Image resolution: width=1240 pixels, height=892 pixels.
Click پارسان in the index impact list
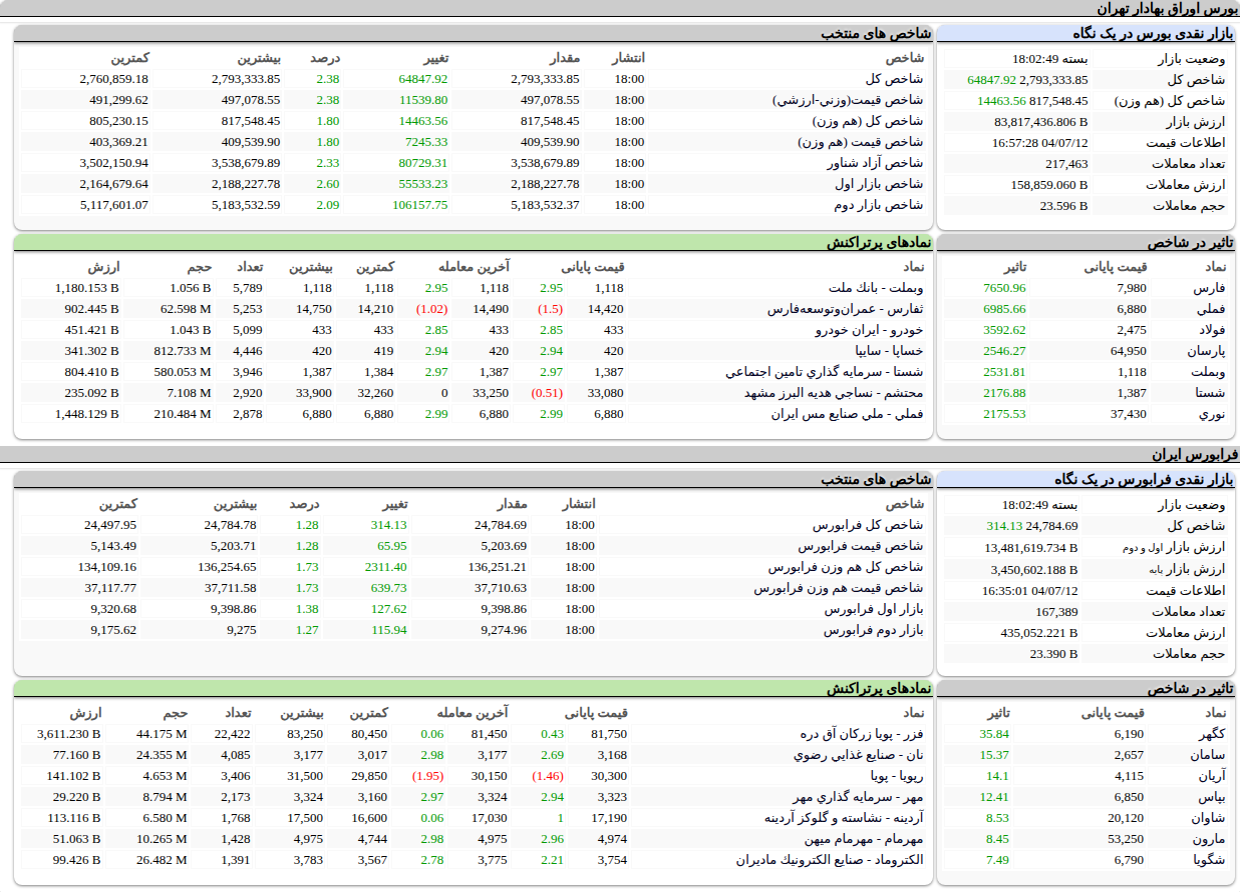pyautogui.click(x=1206, y=351)
